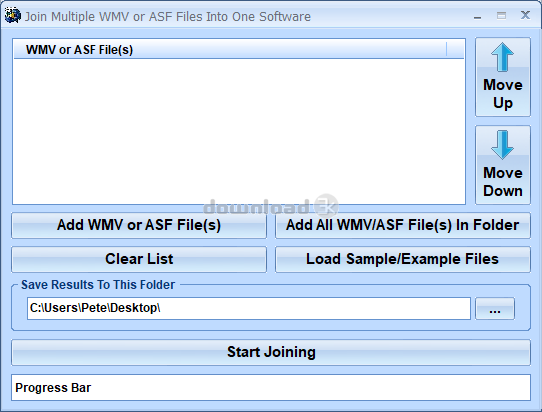The image size is (542, 412).
Task: Click the Save Results To This Folder label
Action: [x=98, y=285]
